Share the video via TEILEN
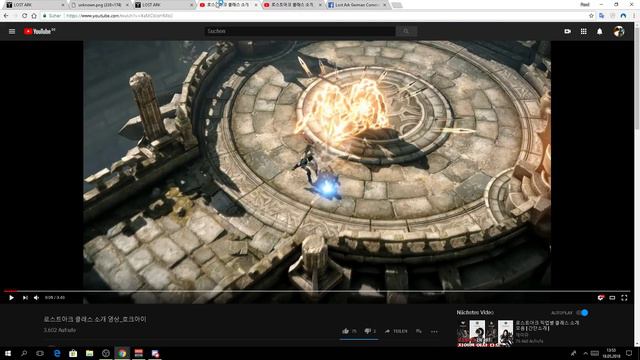Screen dimensions: 640x360 396,331
